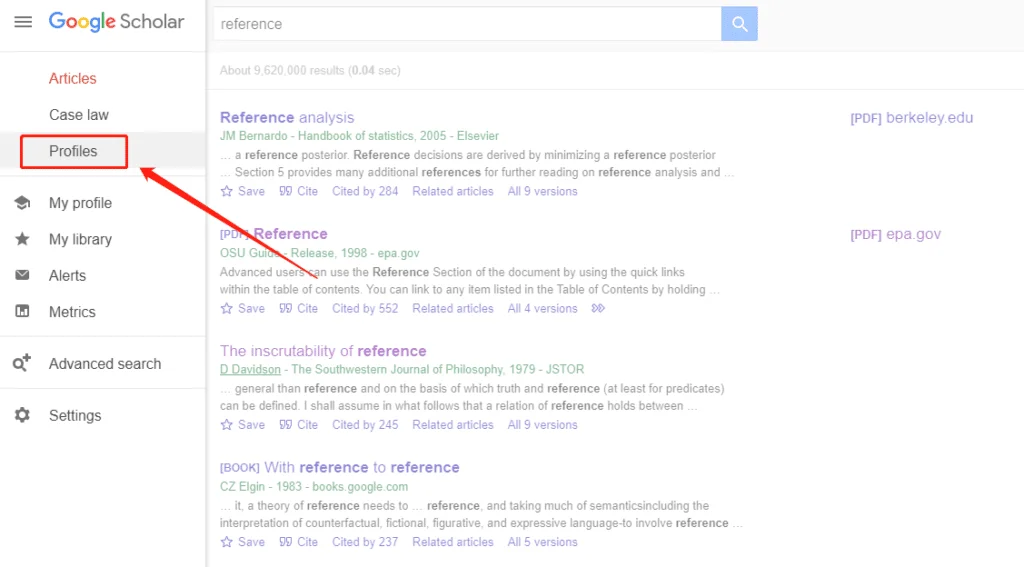
Task: Click Related articles under Reference analysis
Action: [453, 191]
